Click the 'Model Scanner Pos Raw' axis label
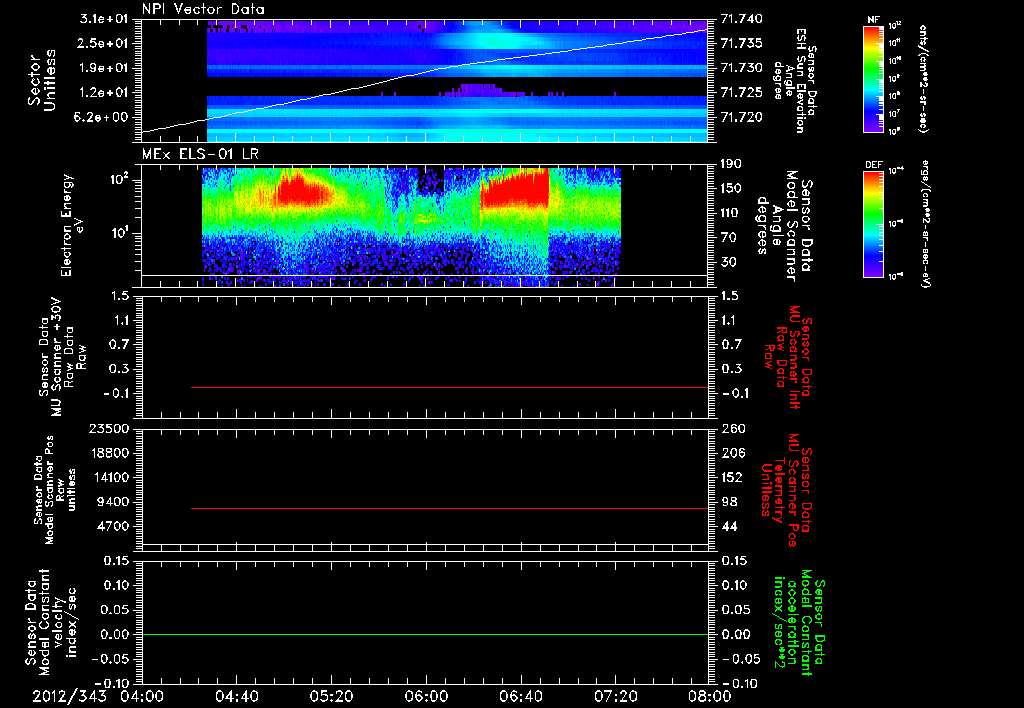Image resolution: width=1024 pixels, height=708 pixels. (55, 490)
